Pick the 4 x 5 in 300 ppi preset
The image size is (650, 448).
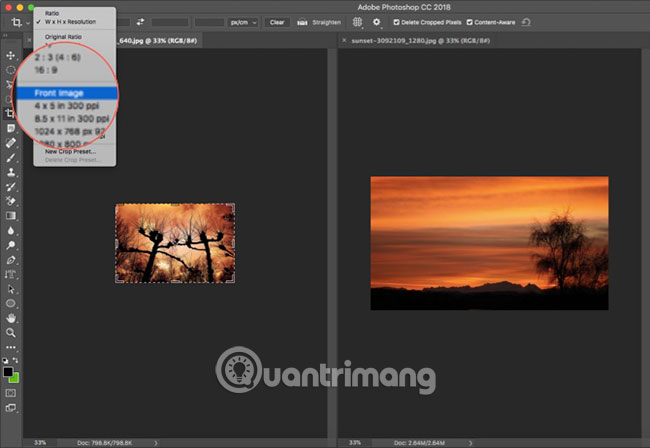click(67, 106)
